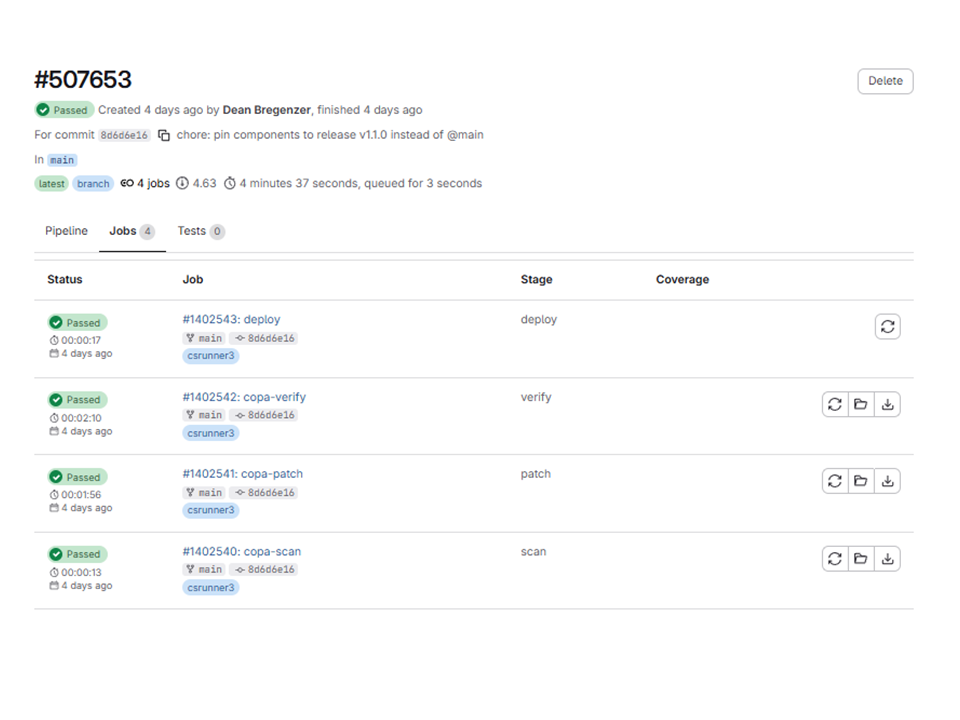This screenshot has width=960, height=720.
Task: Click 8d6d6e16 commit on deploy job
Action: click(x=264, y=338)
